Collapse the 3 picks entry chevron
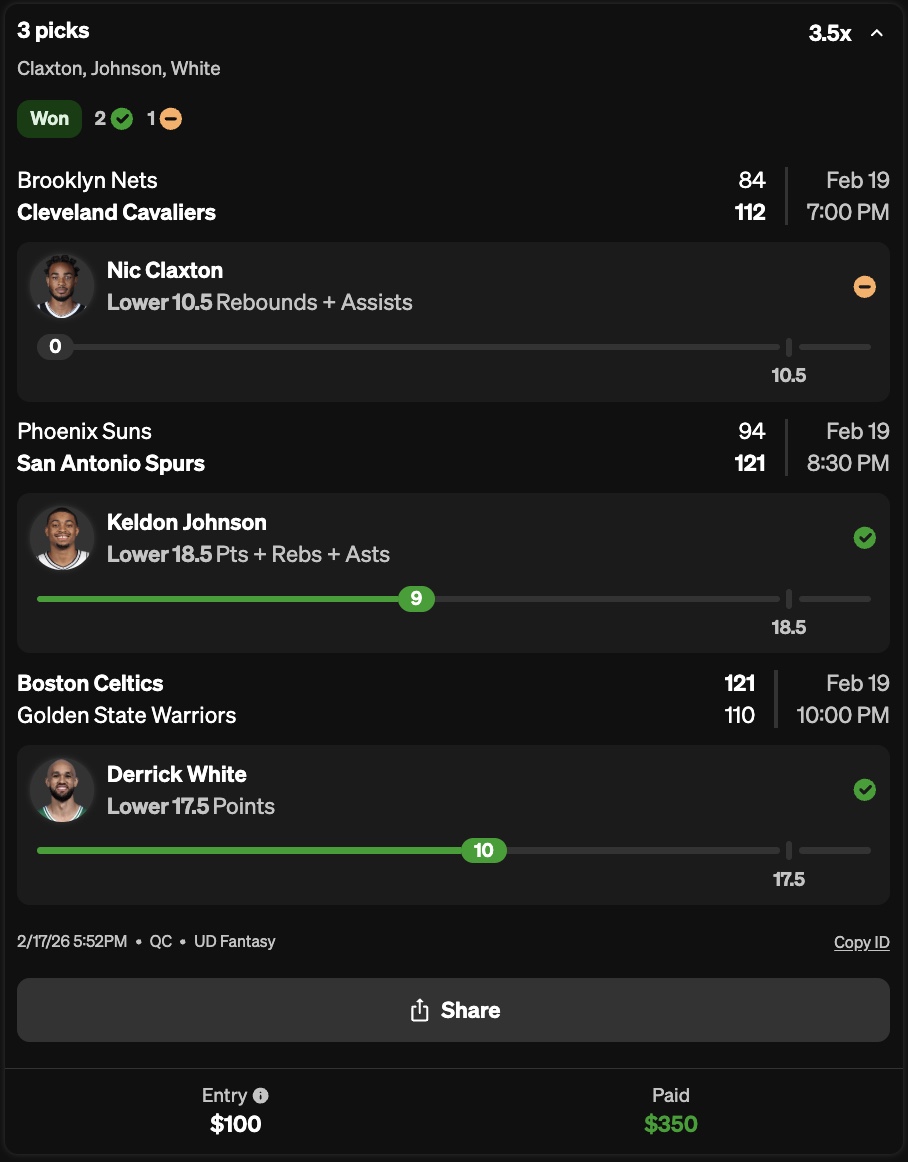Screen dimensions: 908x1162 [x=877, y=34]
